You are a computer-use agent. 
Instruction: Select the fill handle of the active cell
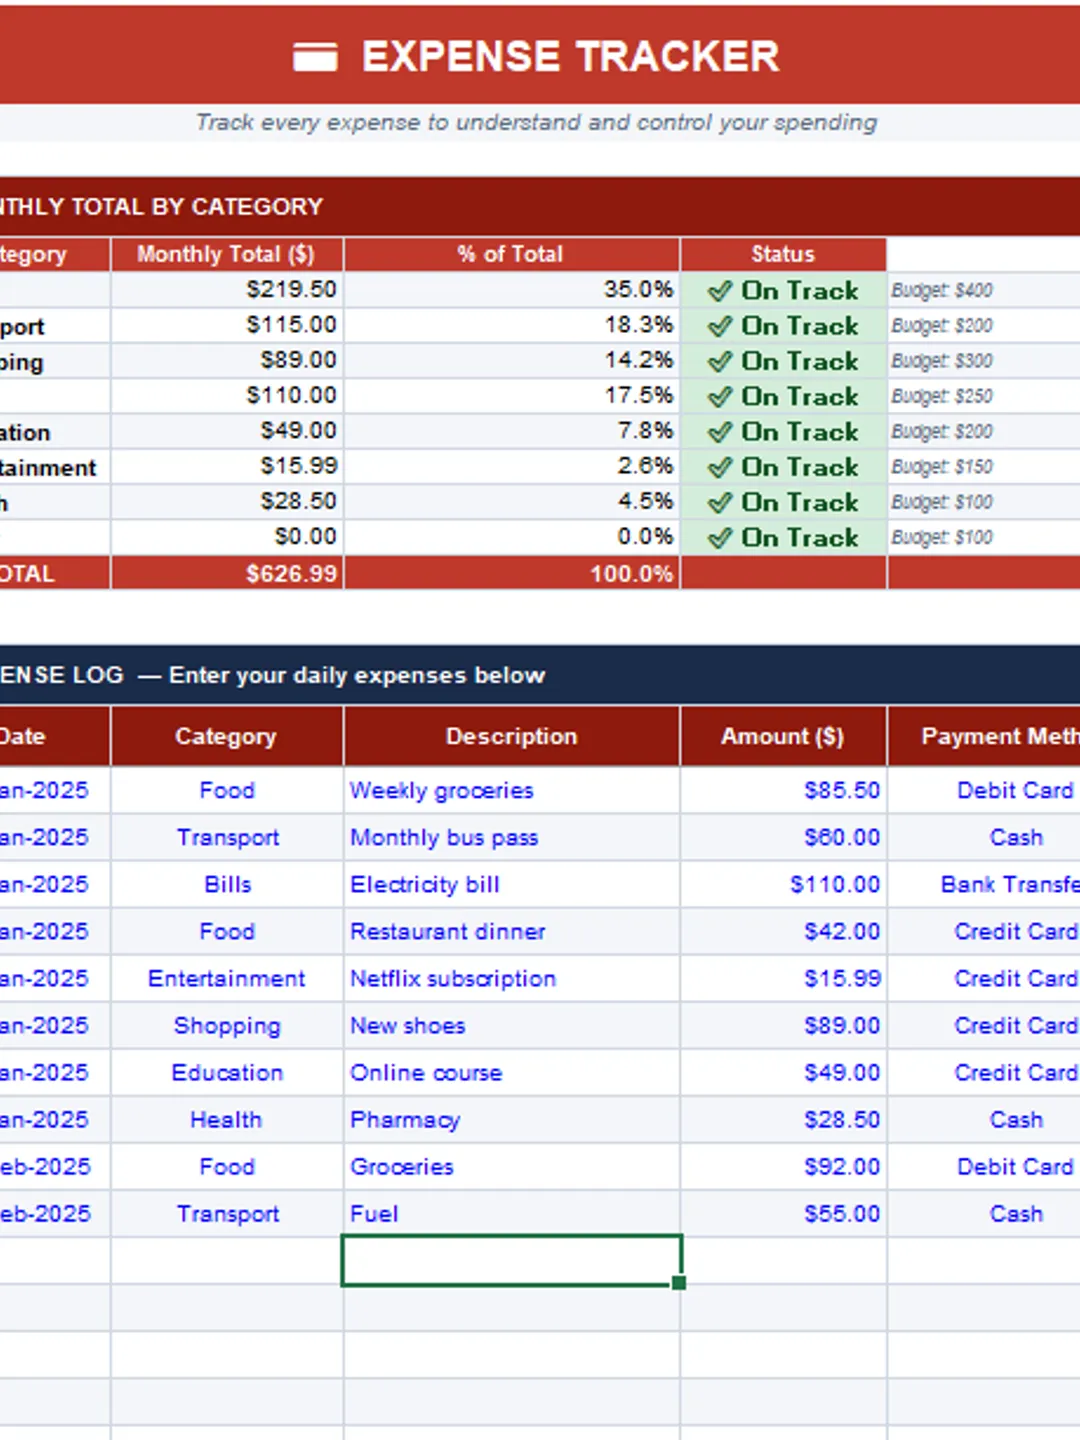point(679,1283)
